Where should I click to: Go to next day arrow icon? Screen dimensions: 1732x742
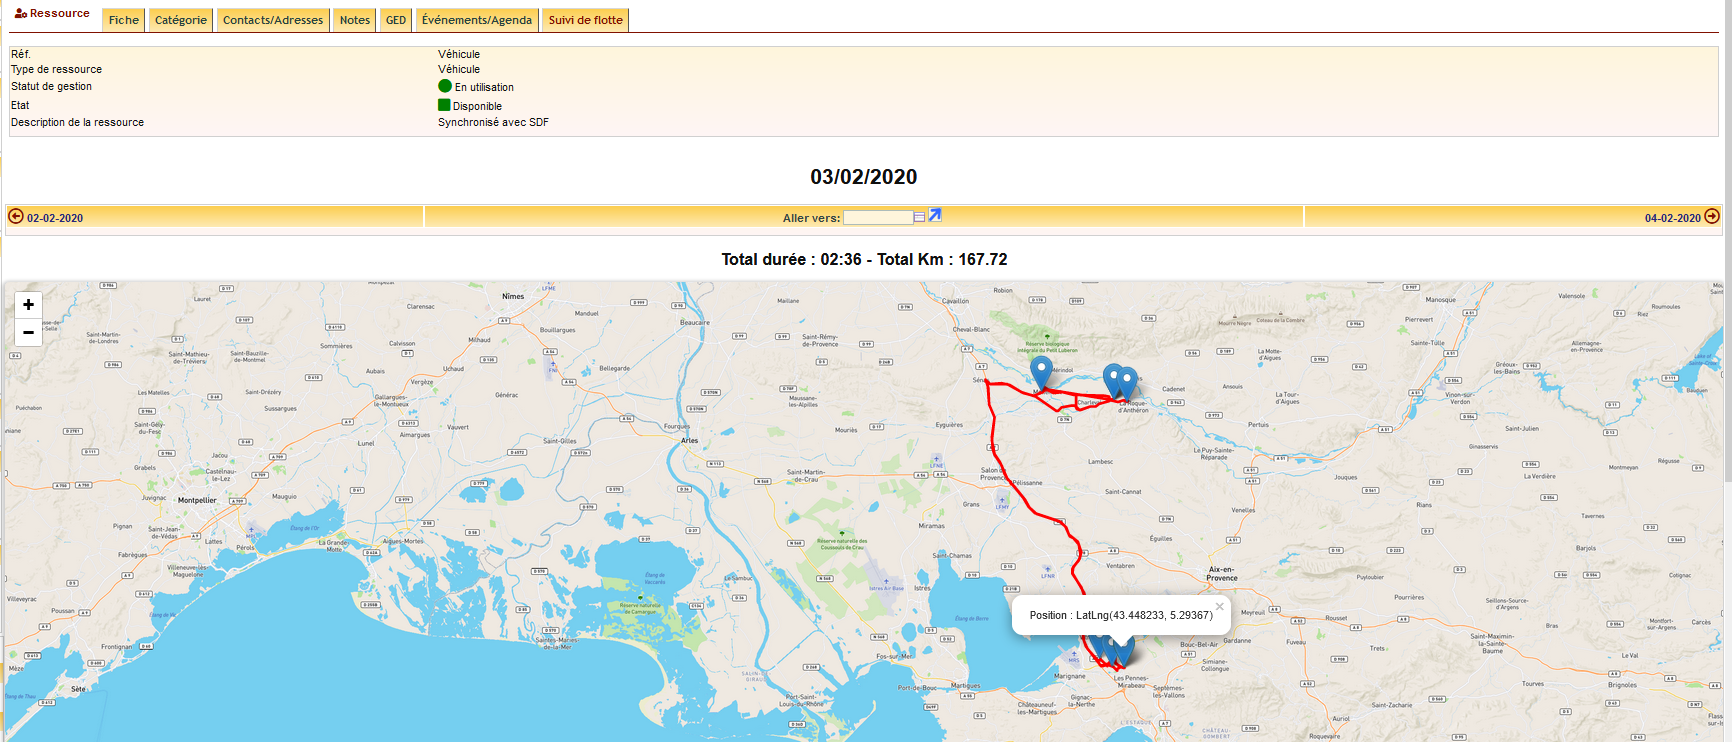pos(1712,216)
